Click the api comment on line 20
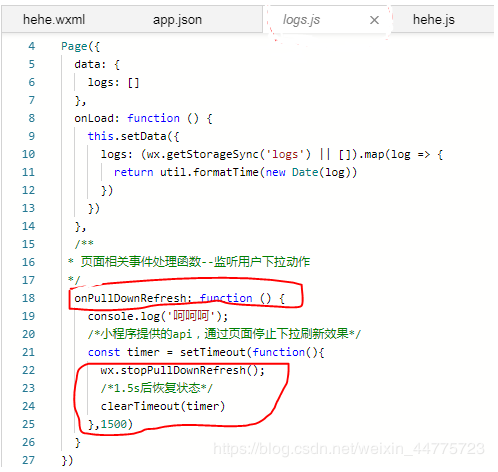The width and height of the screenshot is (498, 472). coord(224,334)
